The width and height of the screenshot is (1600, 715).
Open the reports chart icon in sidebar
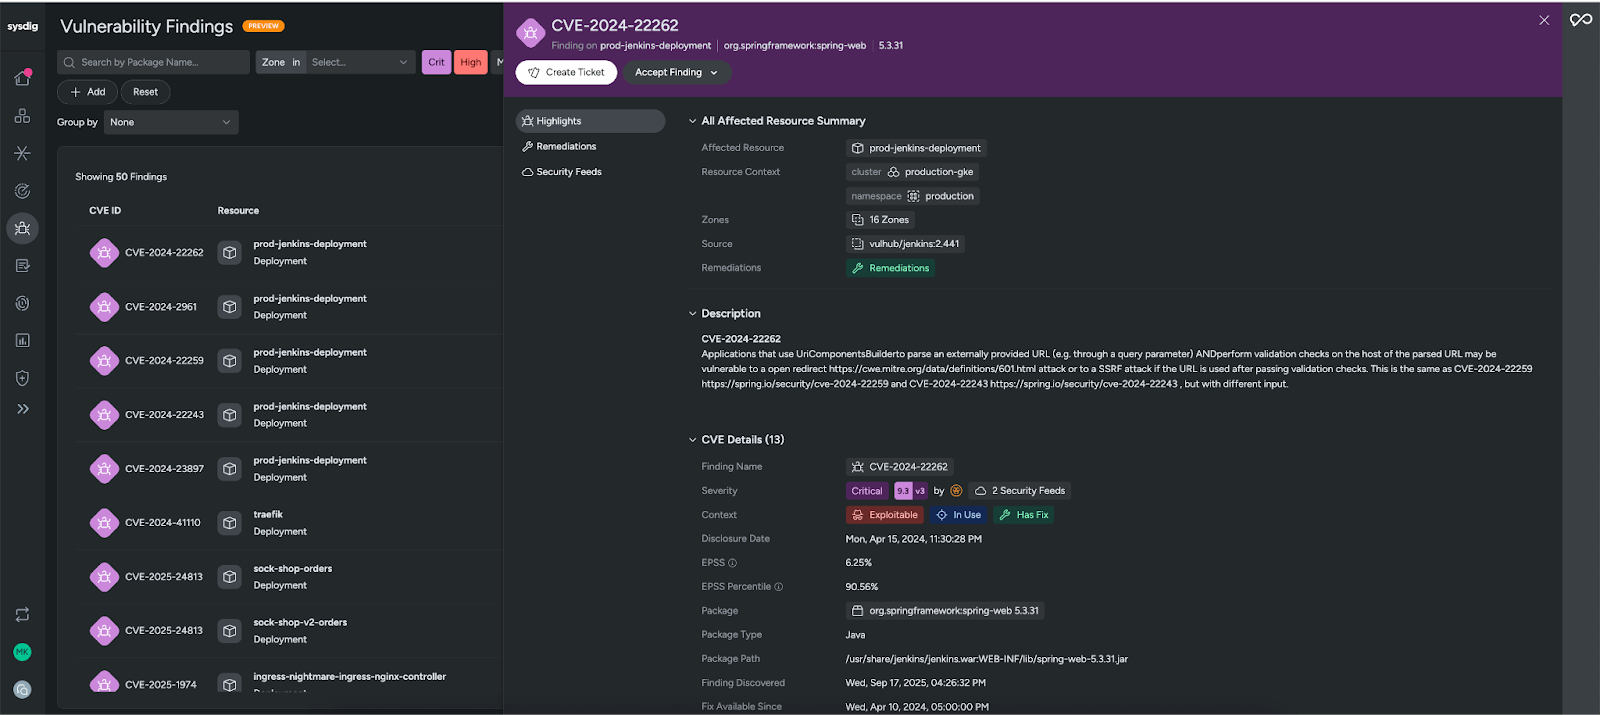(22, 341)
